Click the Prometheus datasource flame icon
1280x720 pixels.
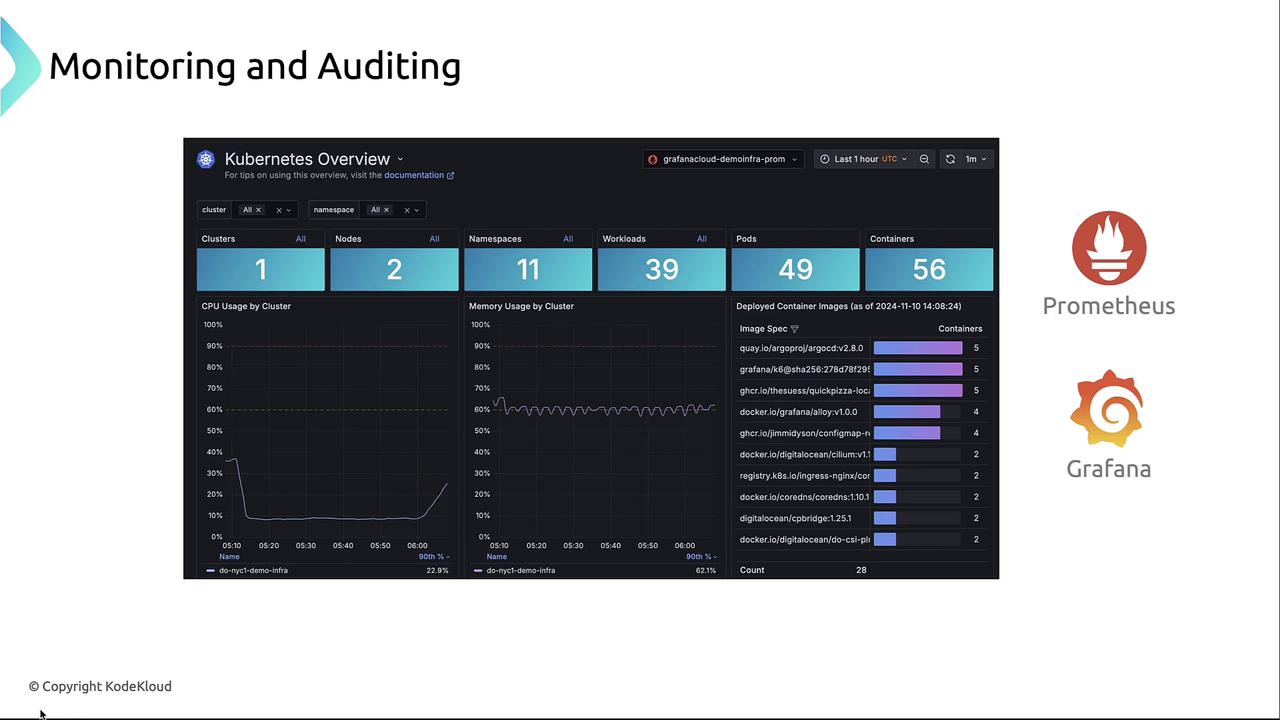653,159
